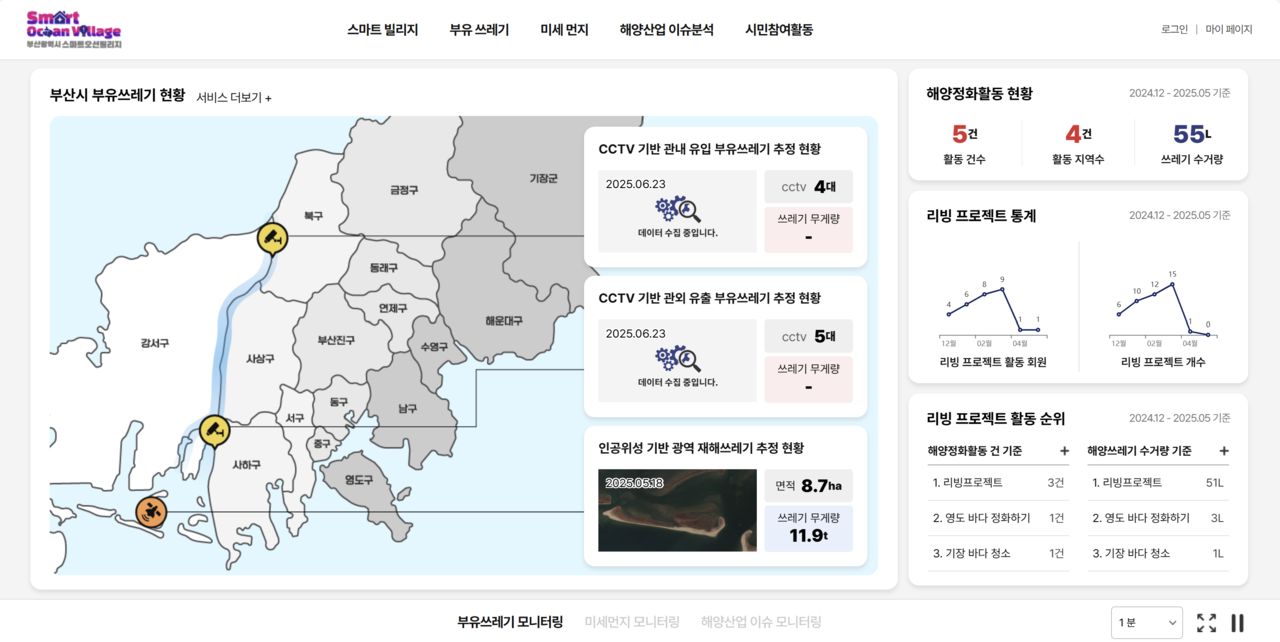
Task: Pause the auto-rotating dashboard slideshow
Action: (x=1237, y=623)
